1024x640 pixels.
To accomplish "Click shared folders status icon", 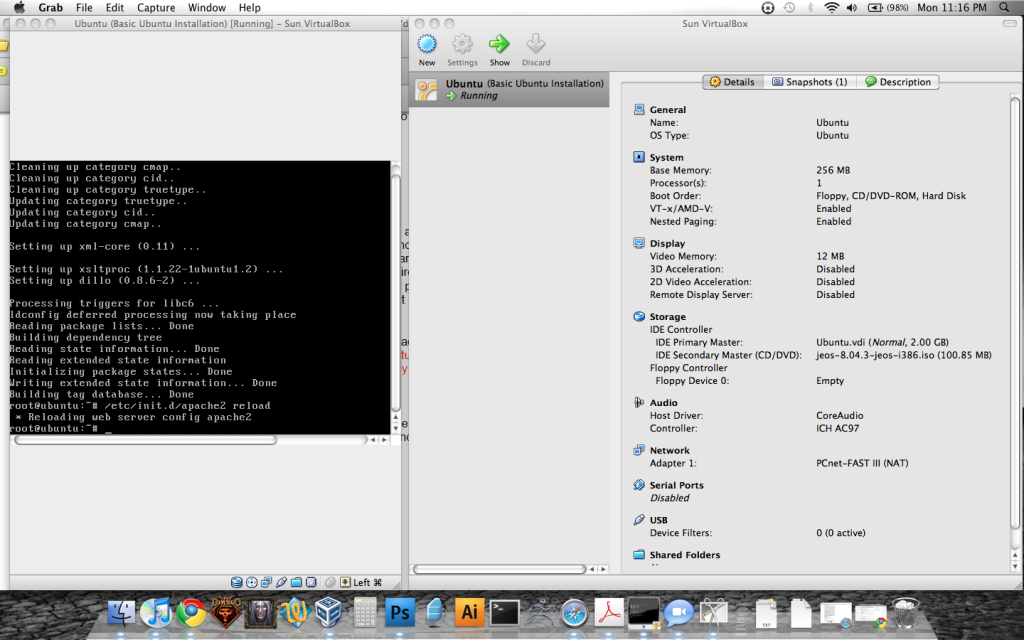I will point(296,582).
